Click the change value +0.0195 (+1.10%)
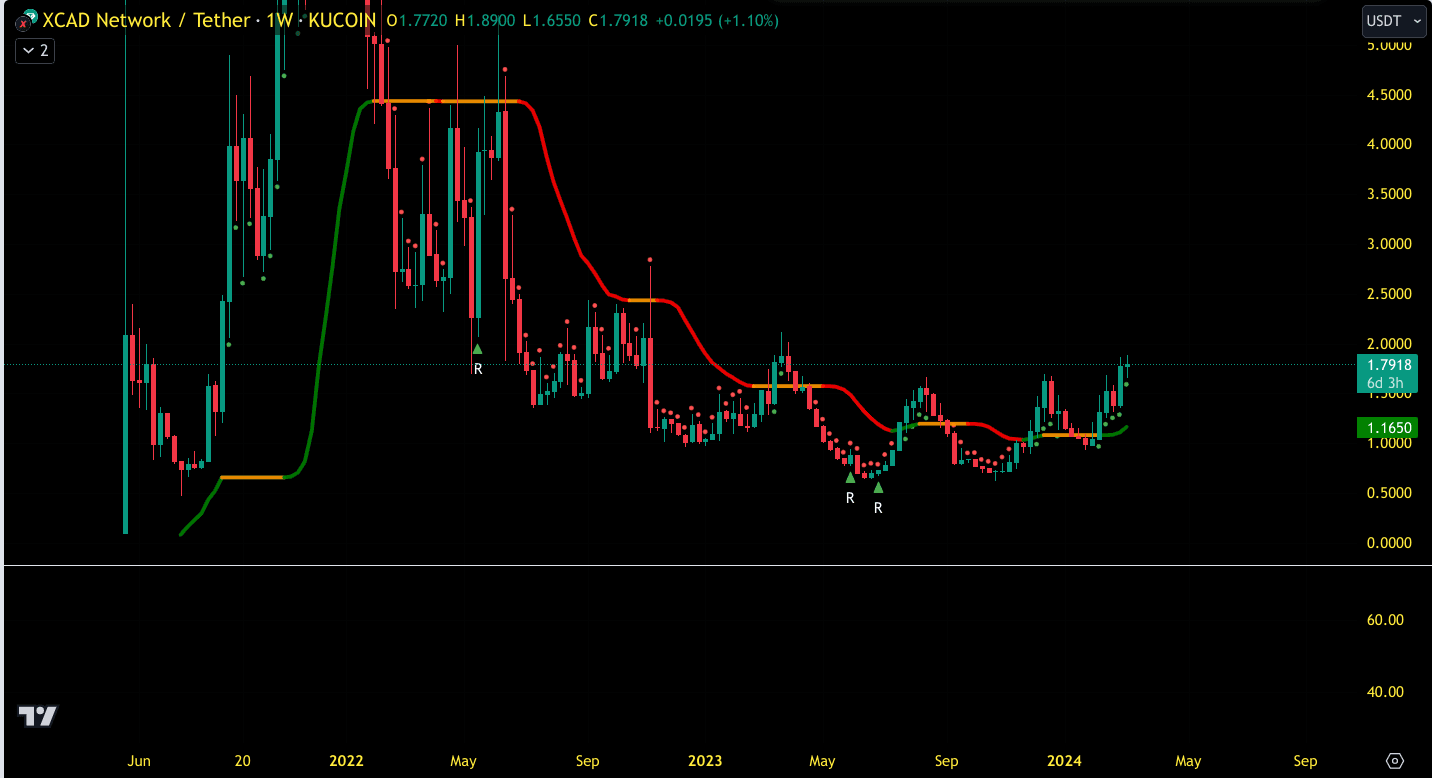Screen dimensions: 1432x778 click(717, 20)
